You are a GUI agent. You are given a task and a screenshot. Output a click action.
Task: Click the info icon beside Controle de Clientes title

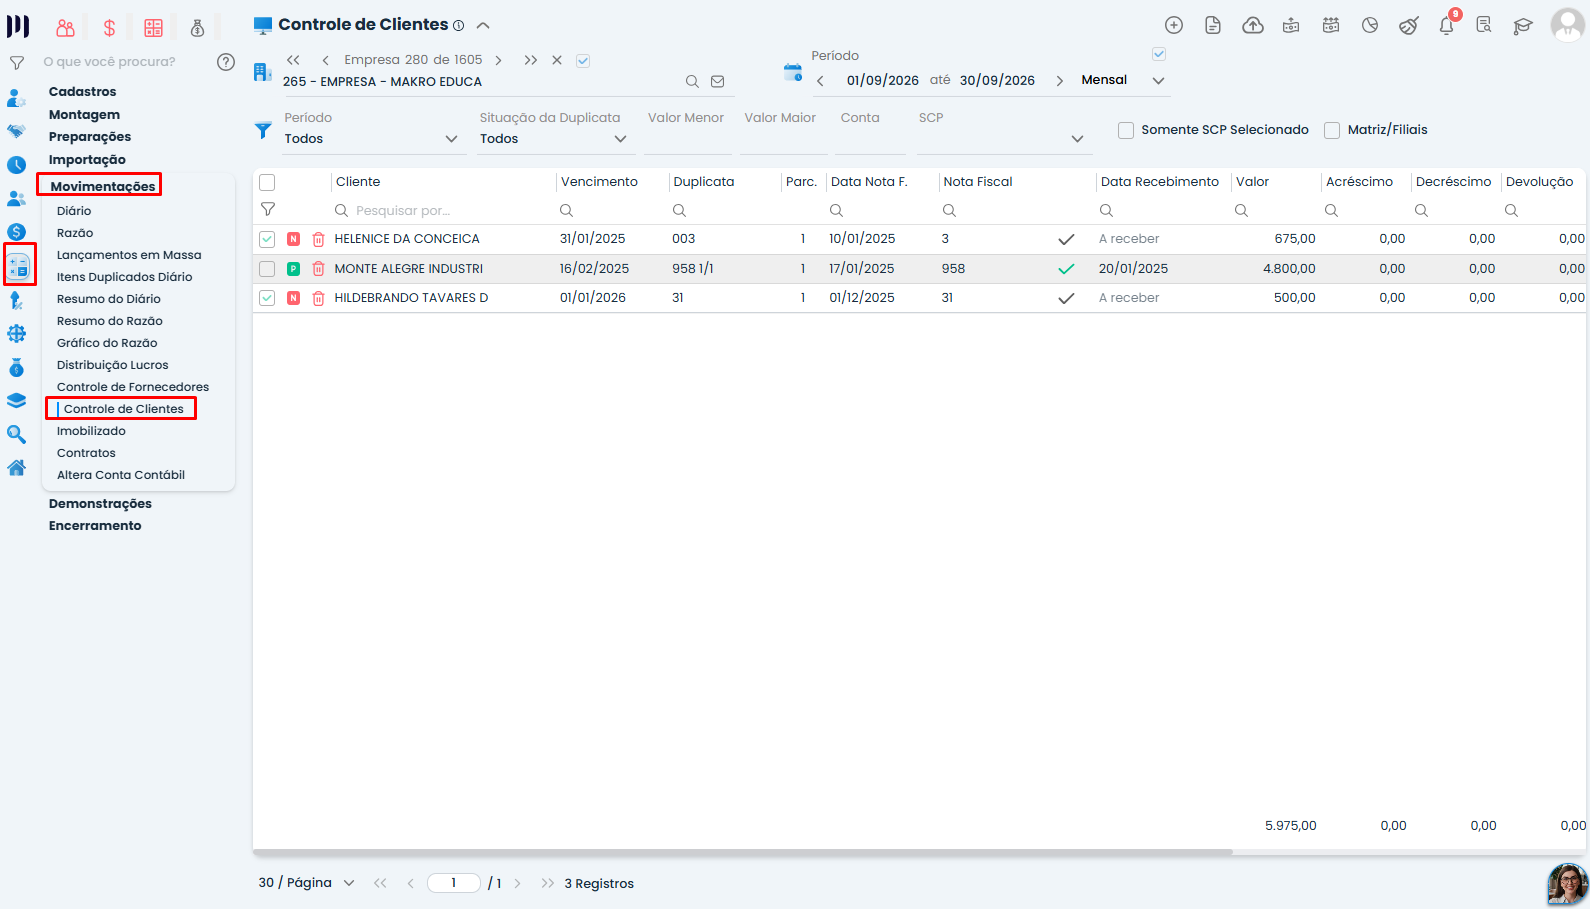pos(459,26)
